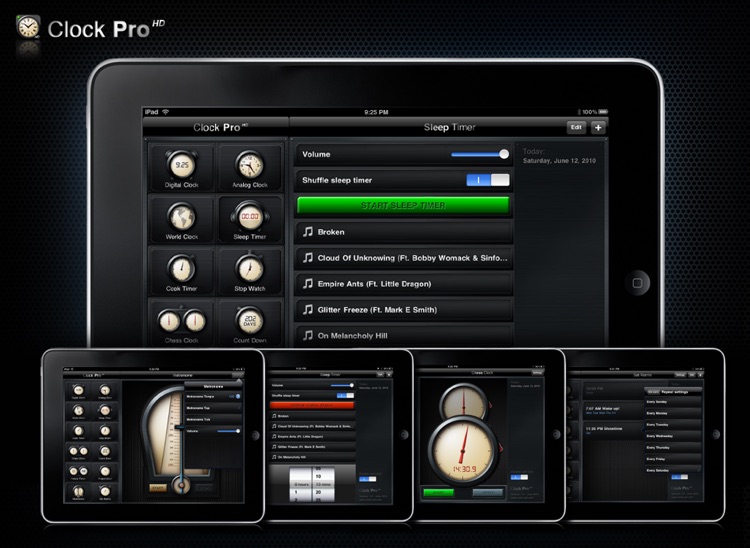This screenshot has width=750, height=548.
Task: Click the Clock Pro HD app logo
Action: pyautogui.click(x=28, y=27)
